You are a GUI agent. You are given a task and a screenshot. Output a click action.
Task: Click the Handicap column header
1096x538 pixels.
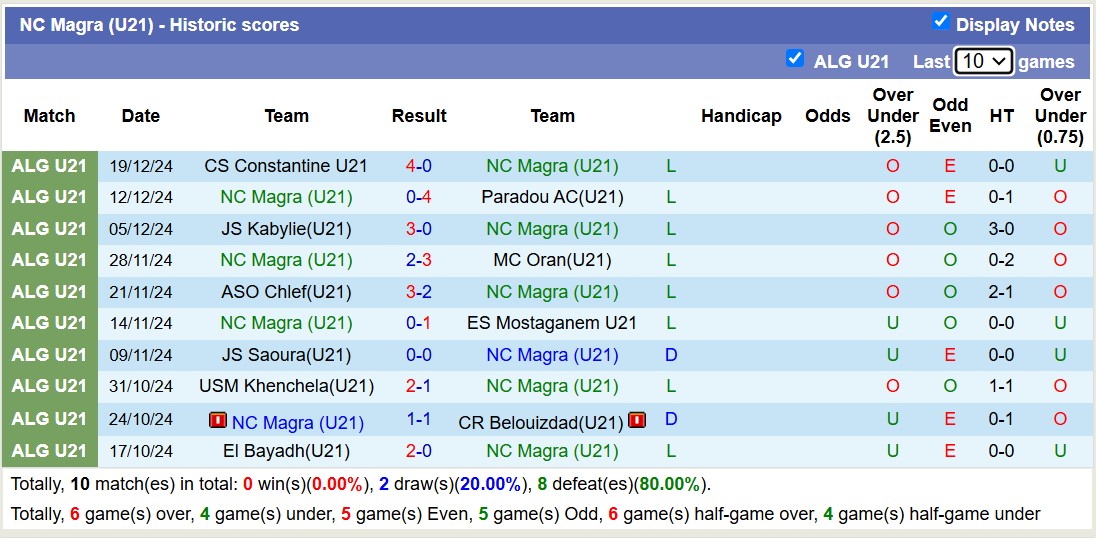click(741, 116)
